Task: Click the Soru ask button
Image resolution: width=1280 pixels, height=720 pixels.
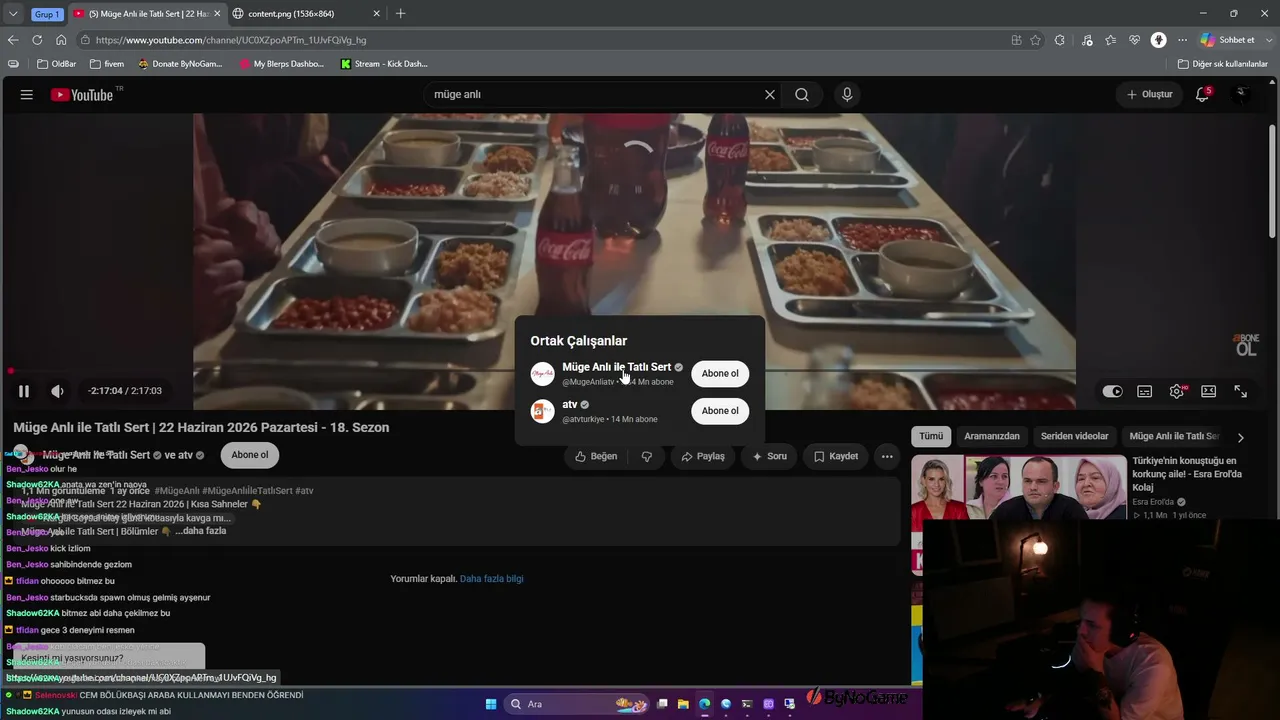Action: 769,456
